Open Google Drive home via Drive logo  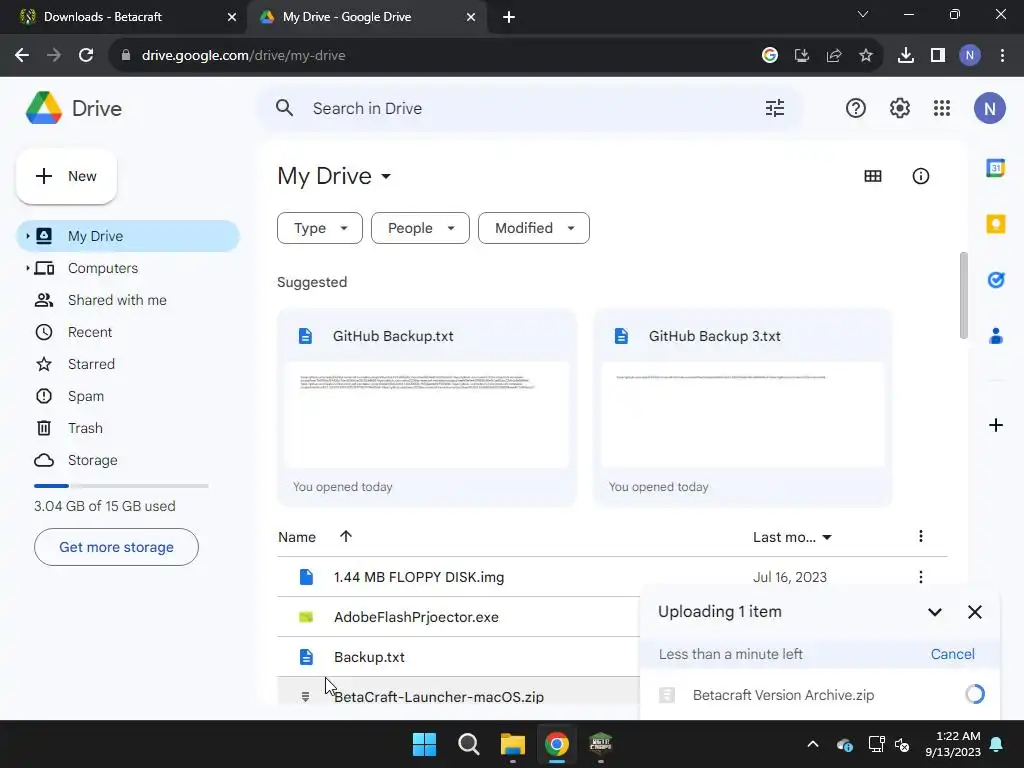click(x=73, y=108)
